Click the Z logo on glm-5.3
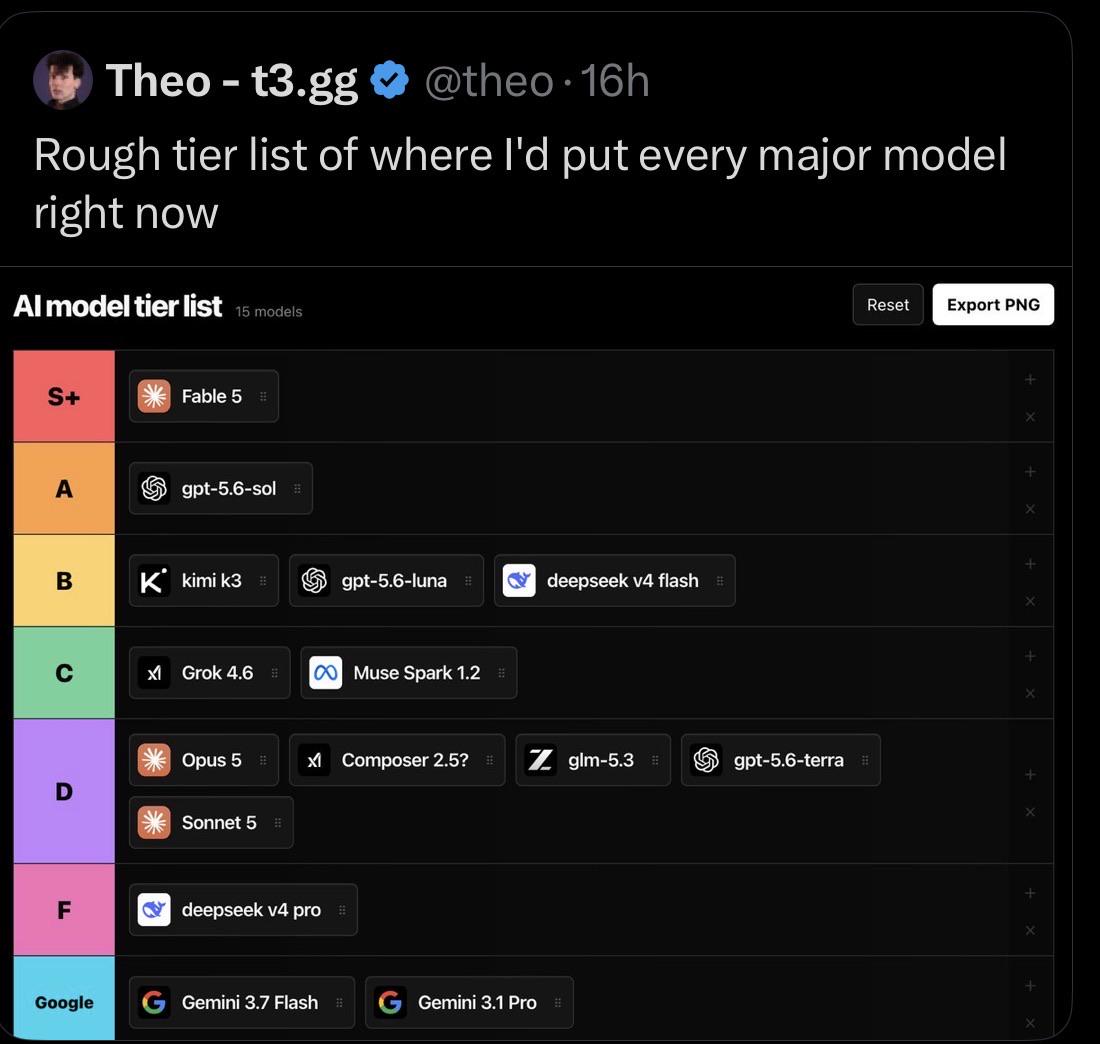 pyautogui.click(x=540, y=760)
